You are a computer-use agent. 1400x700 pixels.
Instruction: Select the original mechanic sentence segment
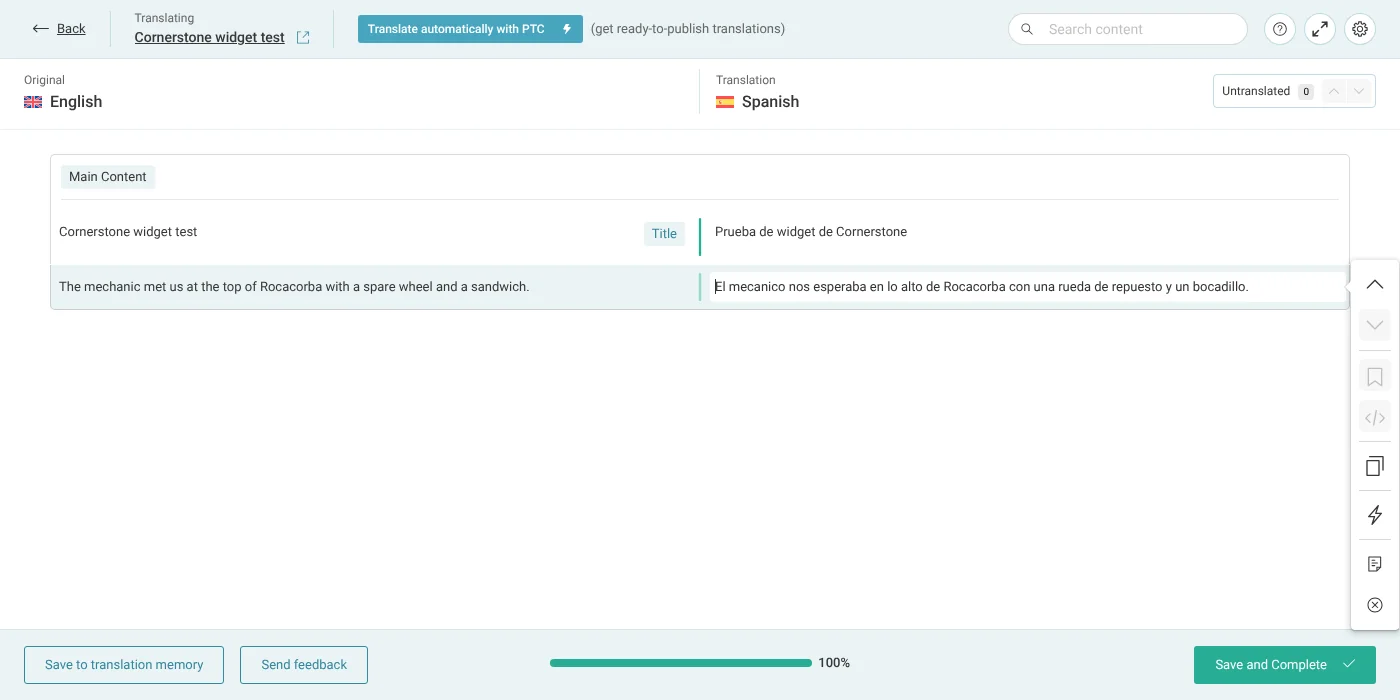click(x=294, y=287)
